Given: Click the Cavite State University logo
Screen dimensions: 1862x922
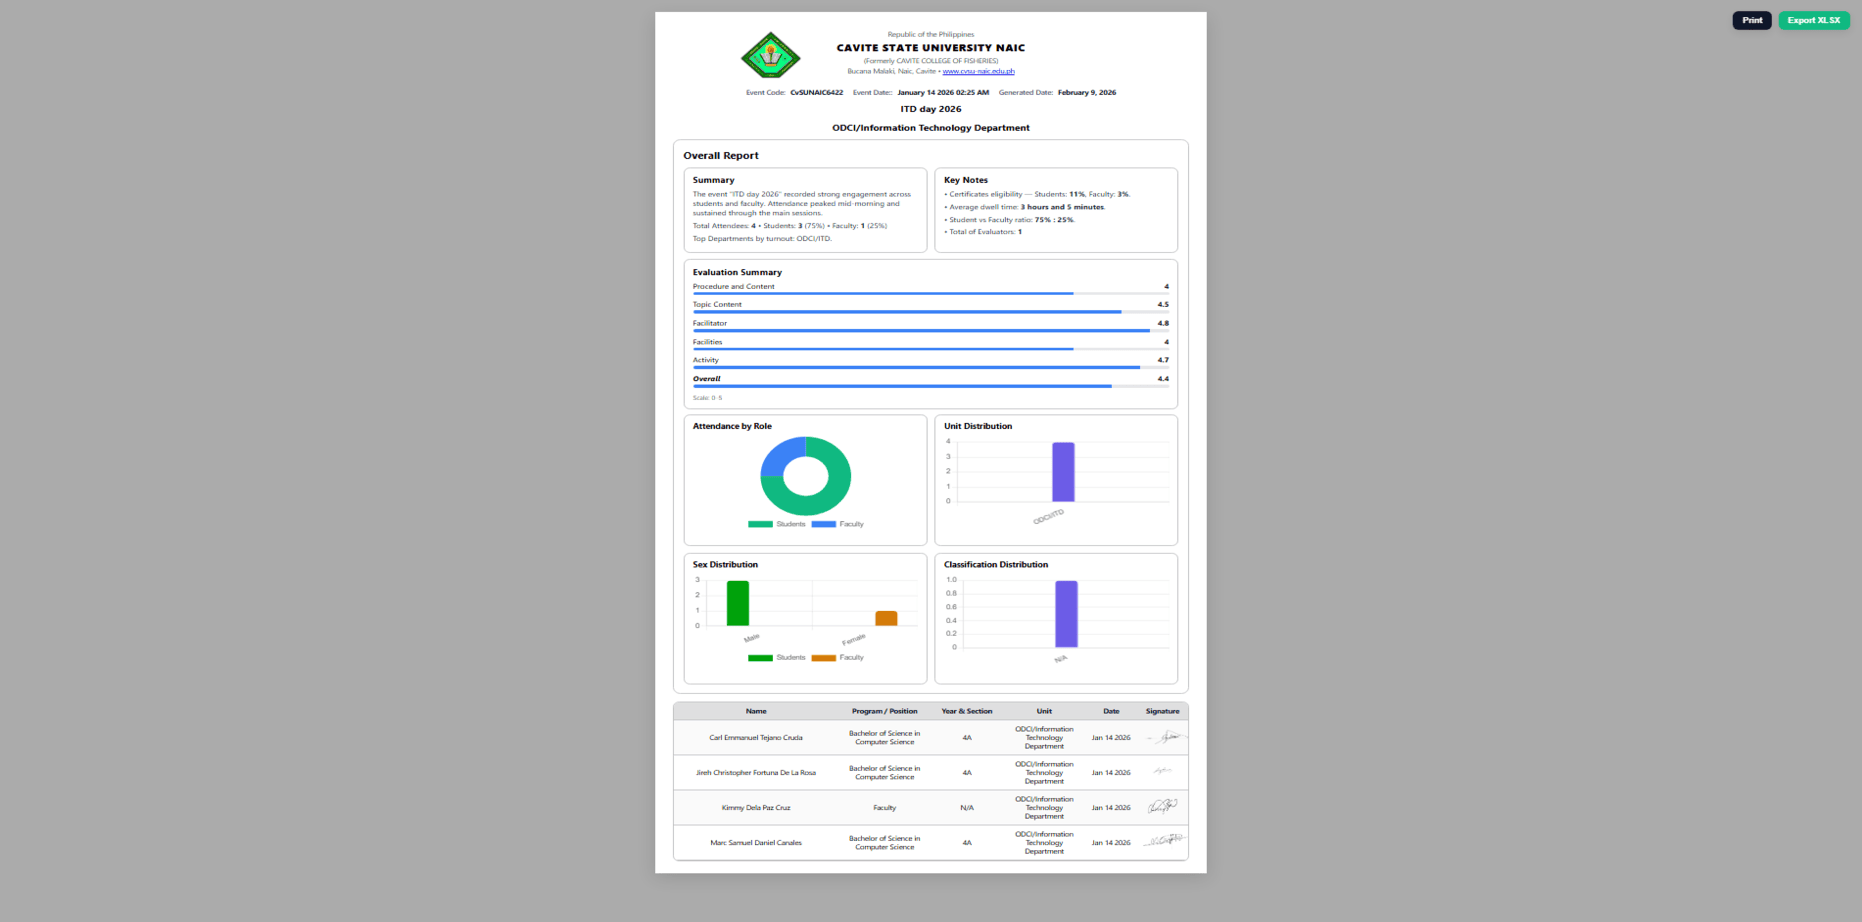Looking at the screenshot, I should [x=770, y=55].
